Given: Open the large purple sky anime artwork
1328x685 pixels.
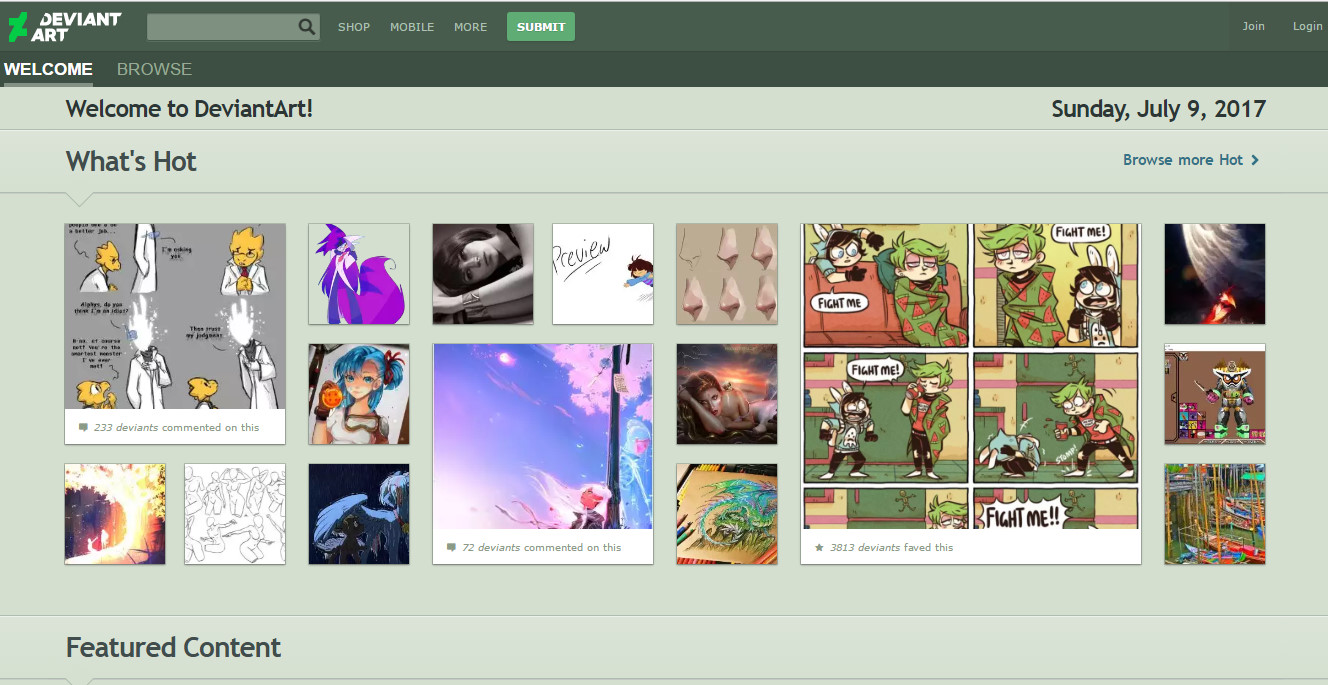Looking at the screenshot, I should pos(543,436).
